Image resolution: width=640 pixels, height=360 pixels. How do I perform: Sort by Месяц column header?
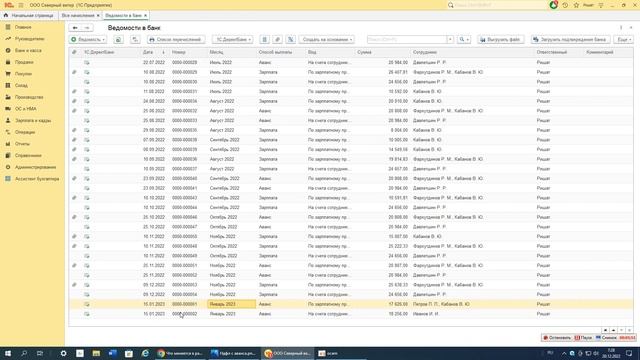(216, 52)
